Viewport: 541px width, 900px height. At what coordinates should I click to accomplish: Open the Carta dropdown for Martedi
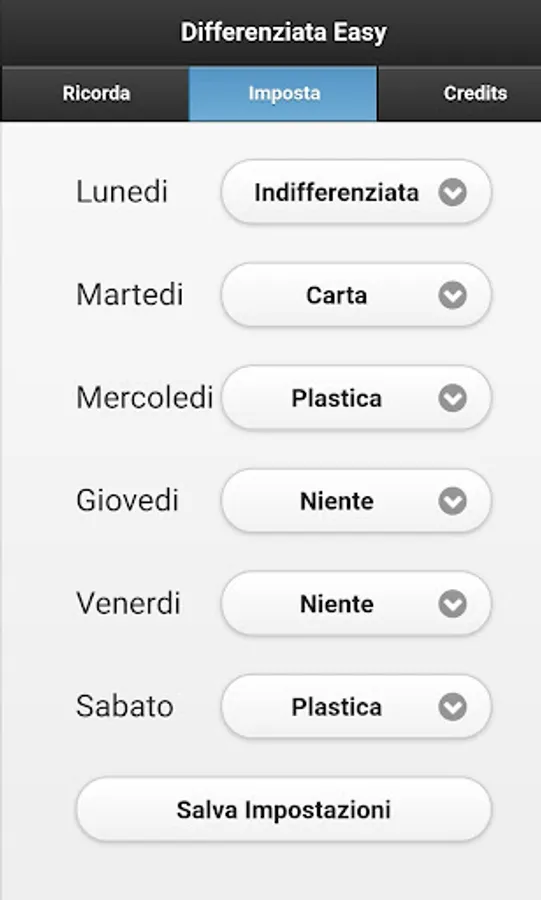click(356, 295)
